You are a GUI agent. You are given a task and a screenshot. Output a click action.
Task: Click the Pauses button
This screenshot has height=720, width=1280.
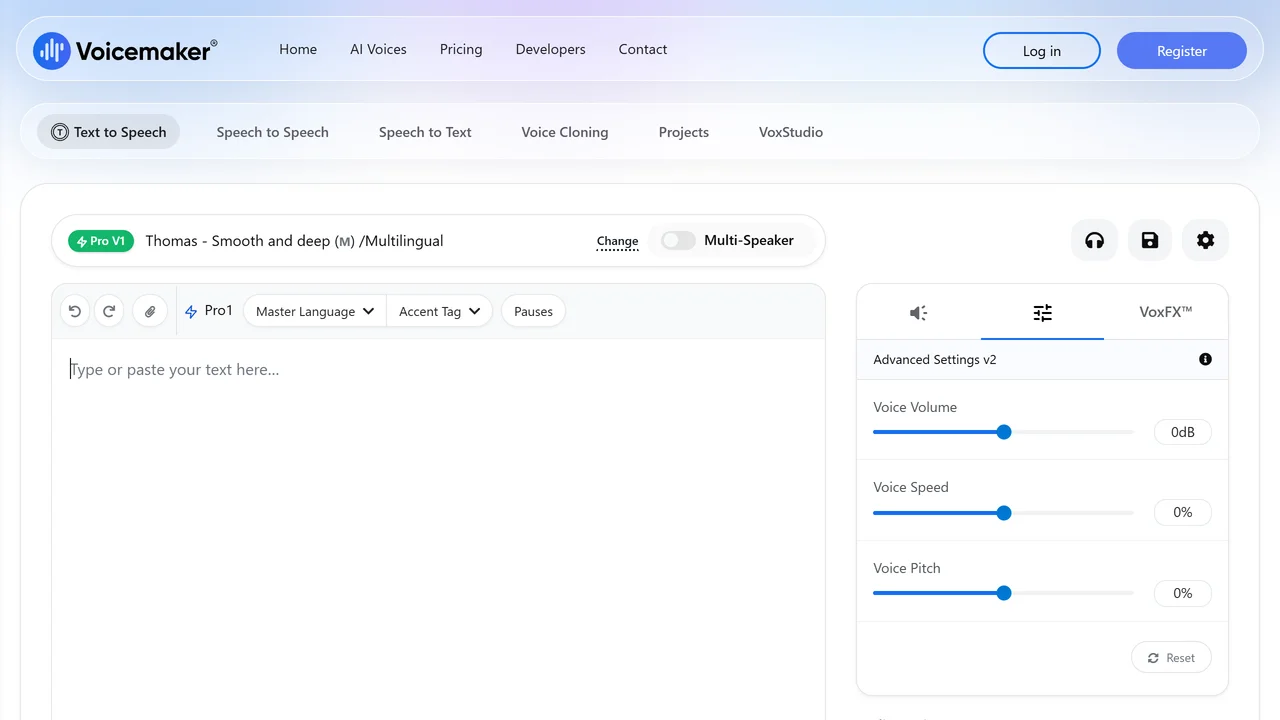533,311
